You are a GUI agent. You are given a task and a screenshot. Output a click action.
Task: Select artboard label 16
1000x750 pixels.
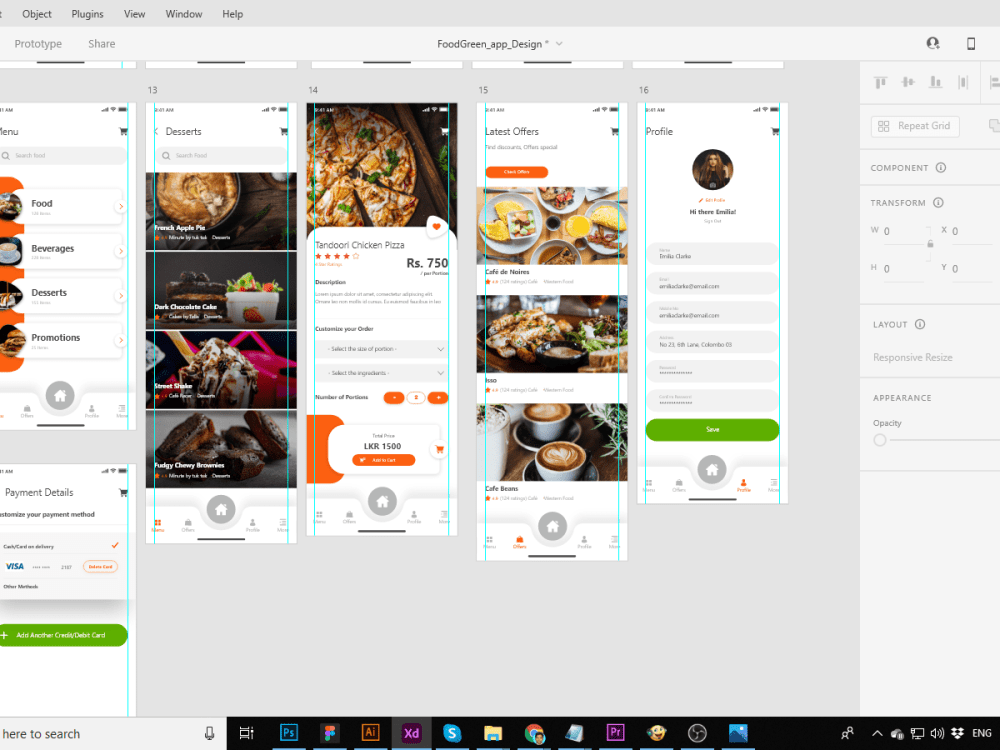(x=643, y=90)
